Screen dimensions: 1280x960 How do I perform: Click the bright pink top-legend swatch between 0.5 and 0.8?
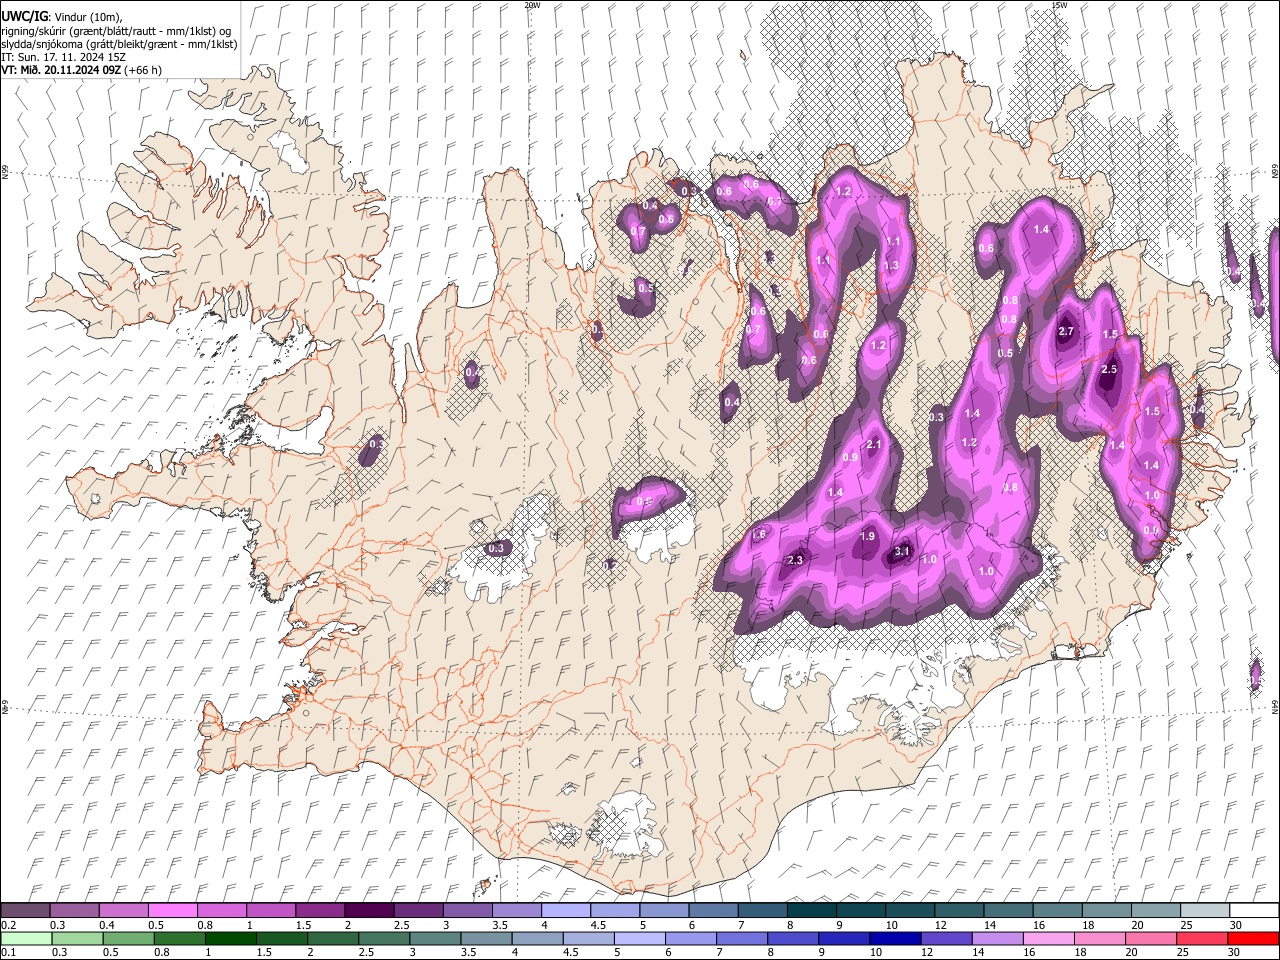(x=172, y=910)
